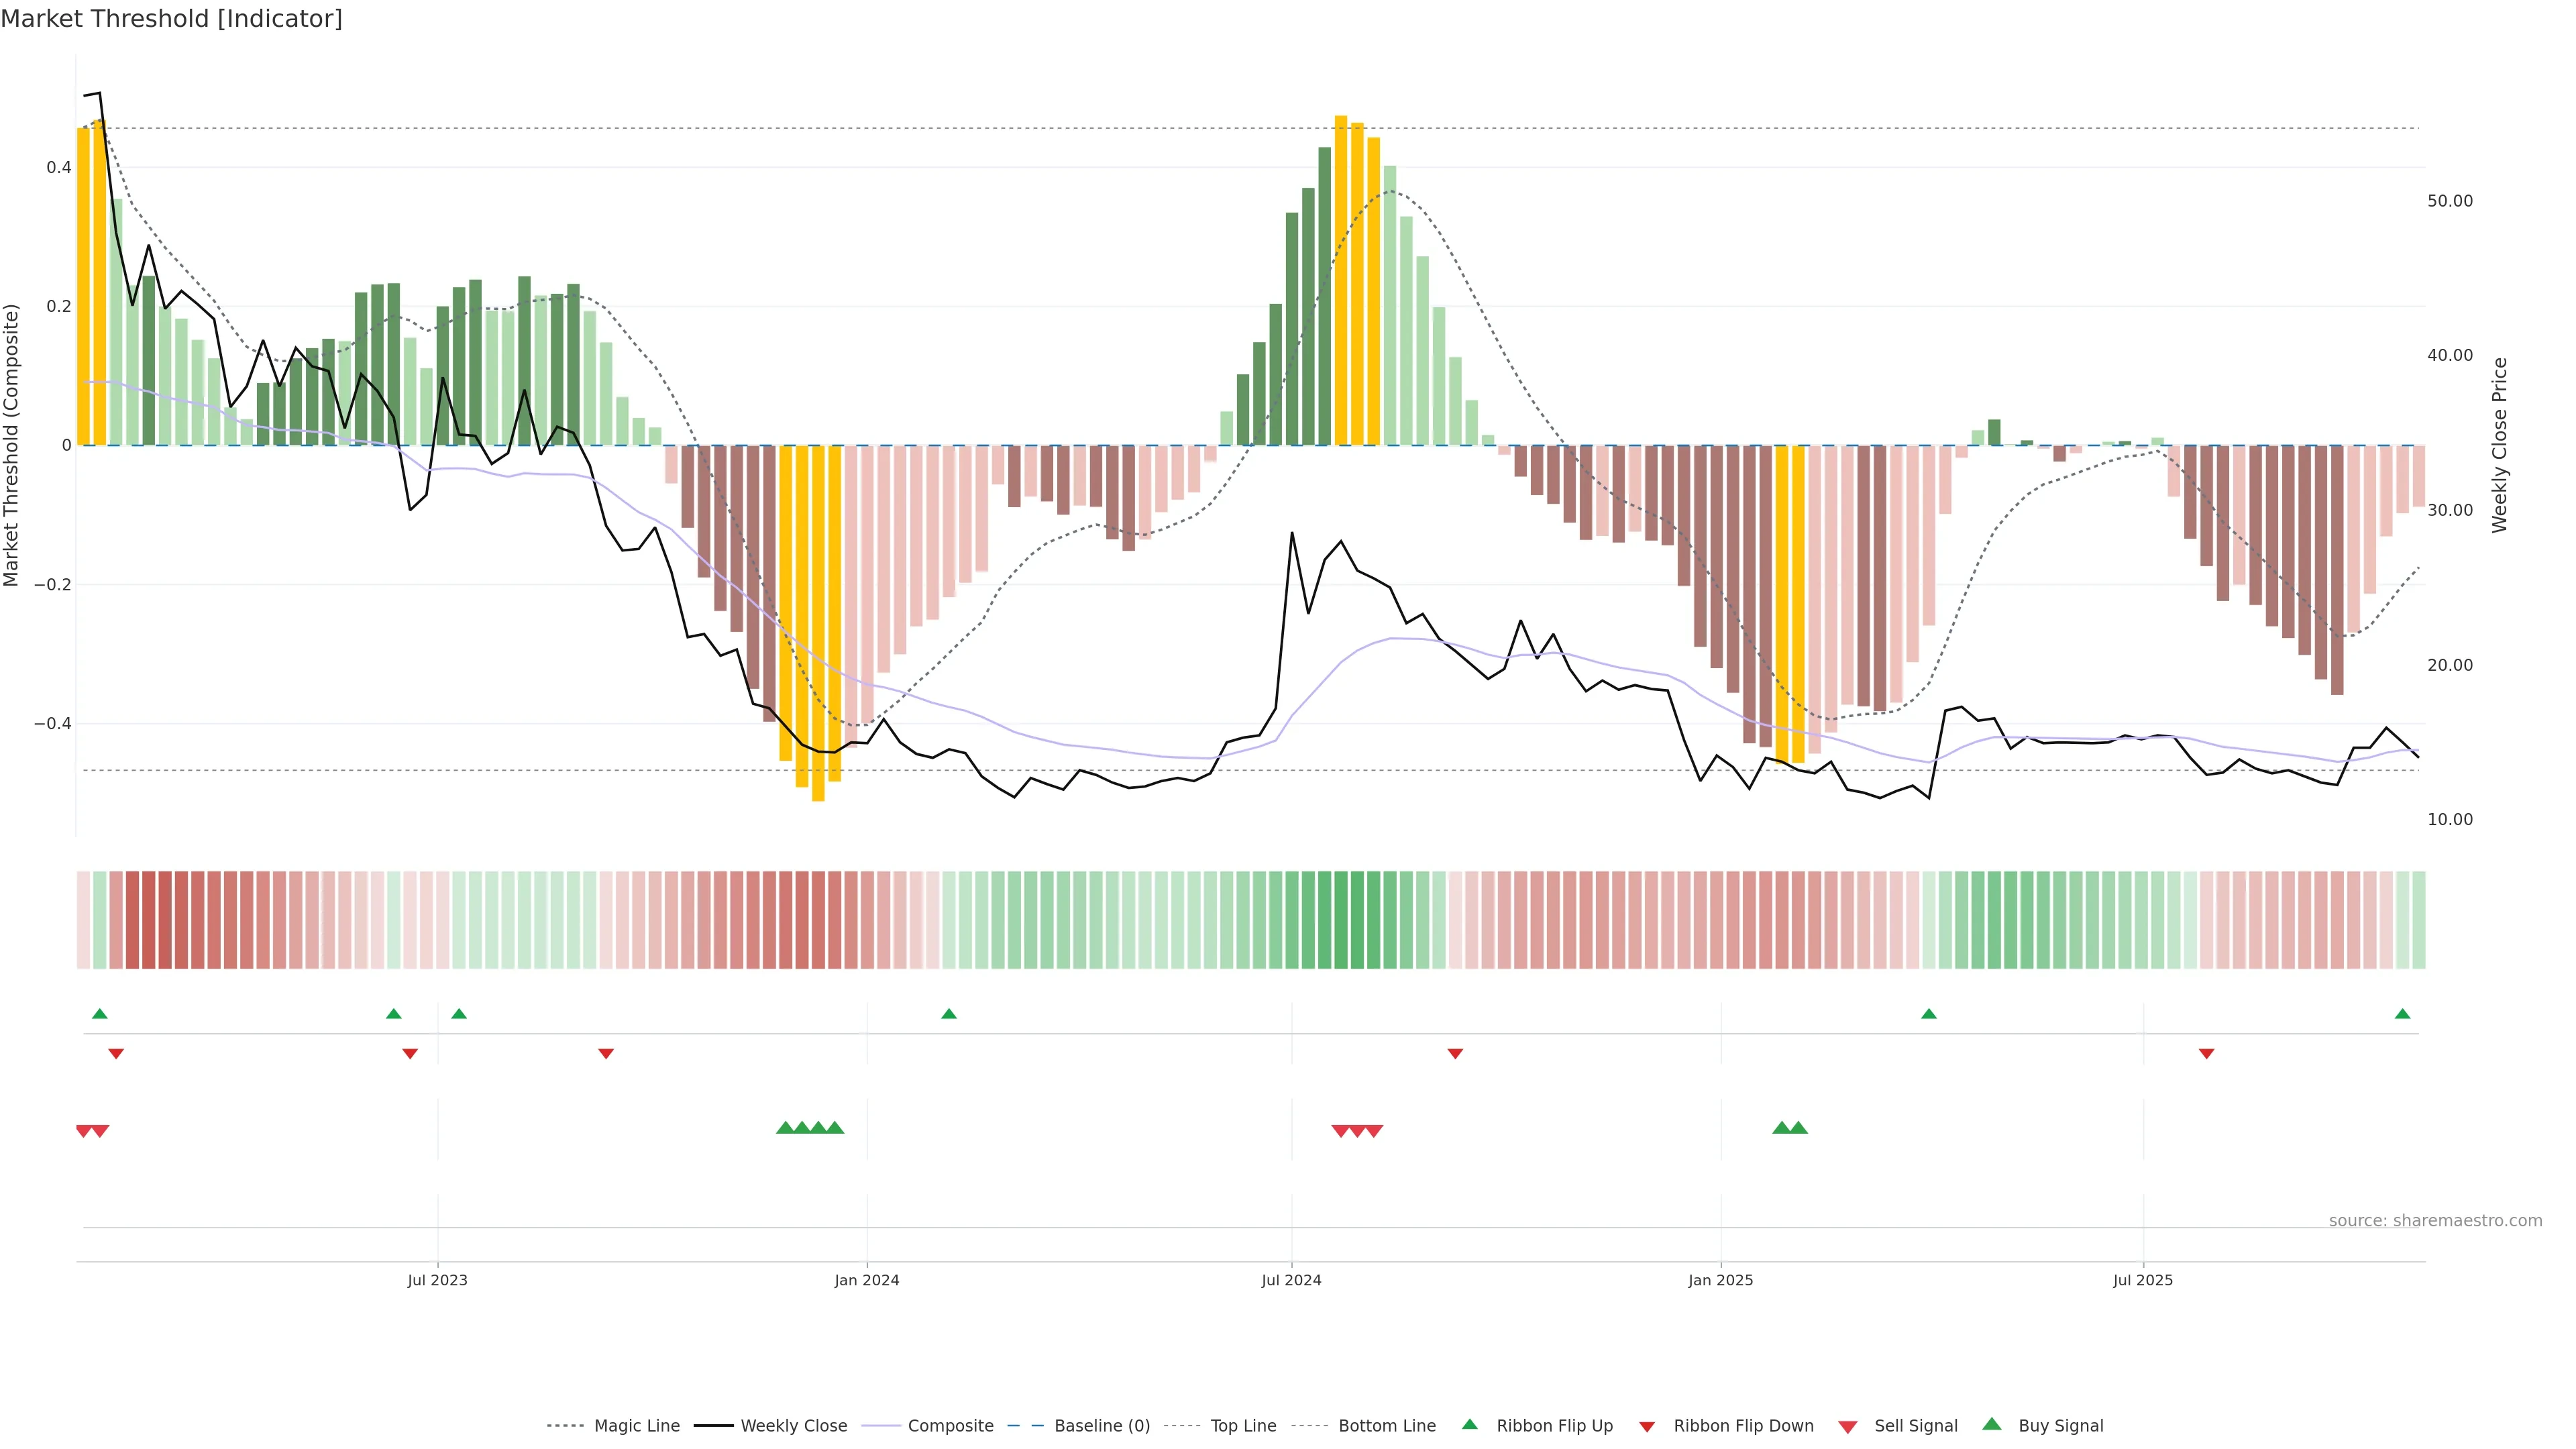Image resolution: width=2576 pixels, height=1449 pixels.
Task: Toggle the Weekly Close legend item
Action: [x=793, y=1426]
